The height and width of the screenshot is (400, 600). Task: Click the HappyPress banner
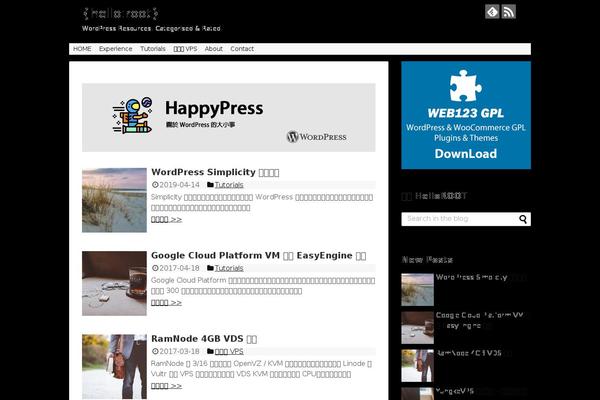[x=228, y=118]
